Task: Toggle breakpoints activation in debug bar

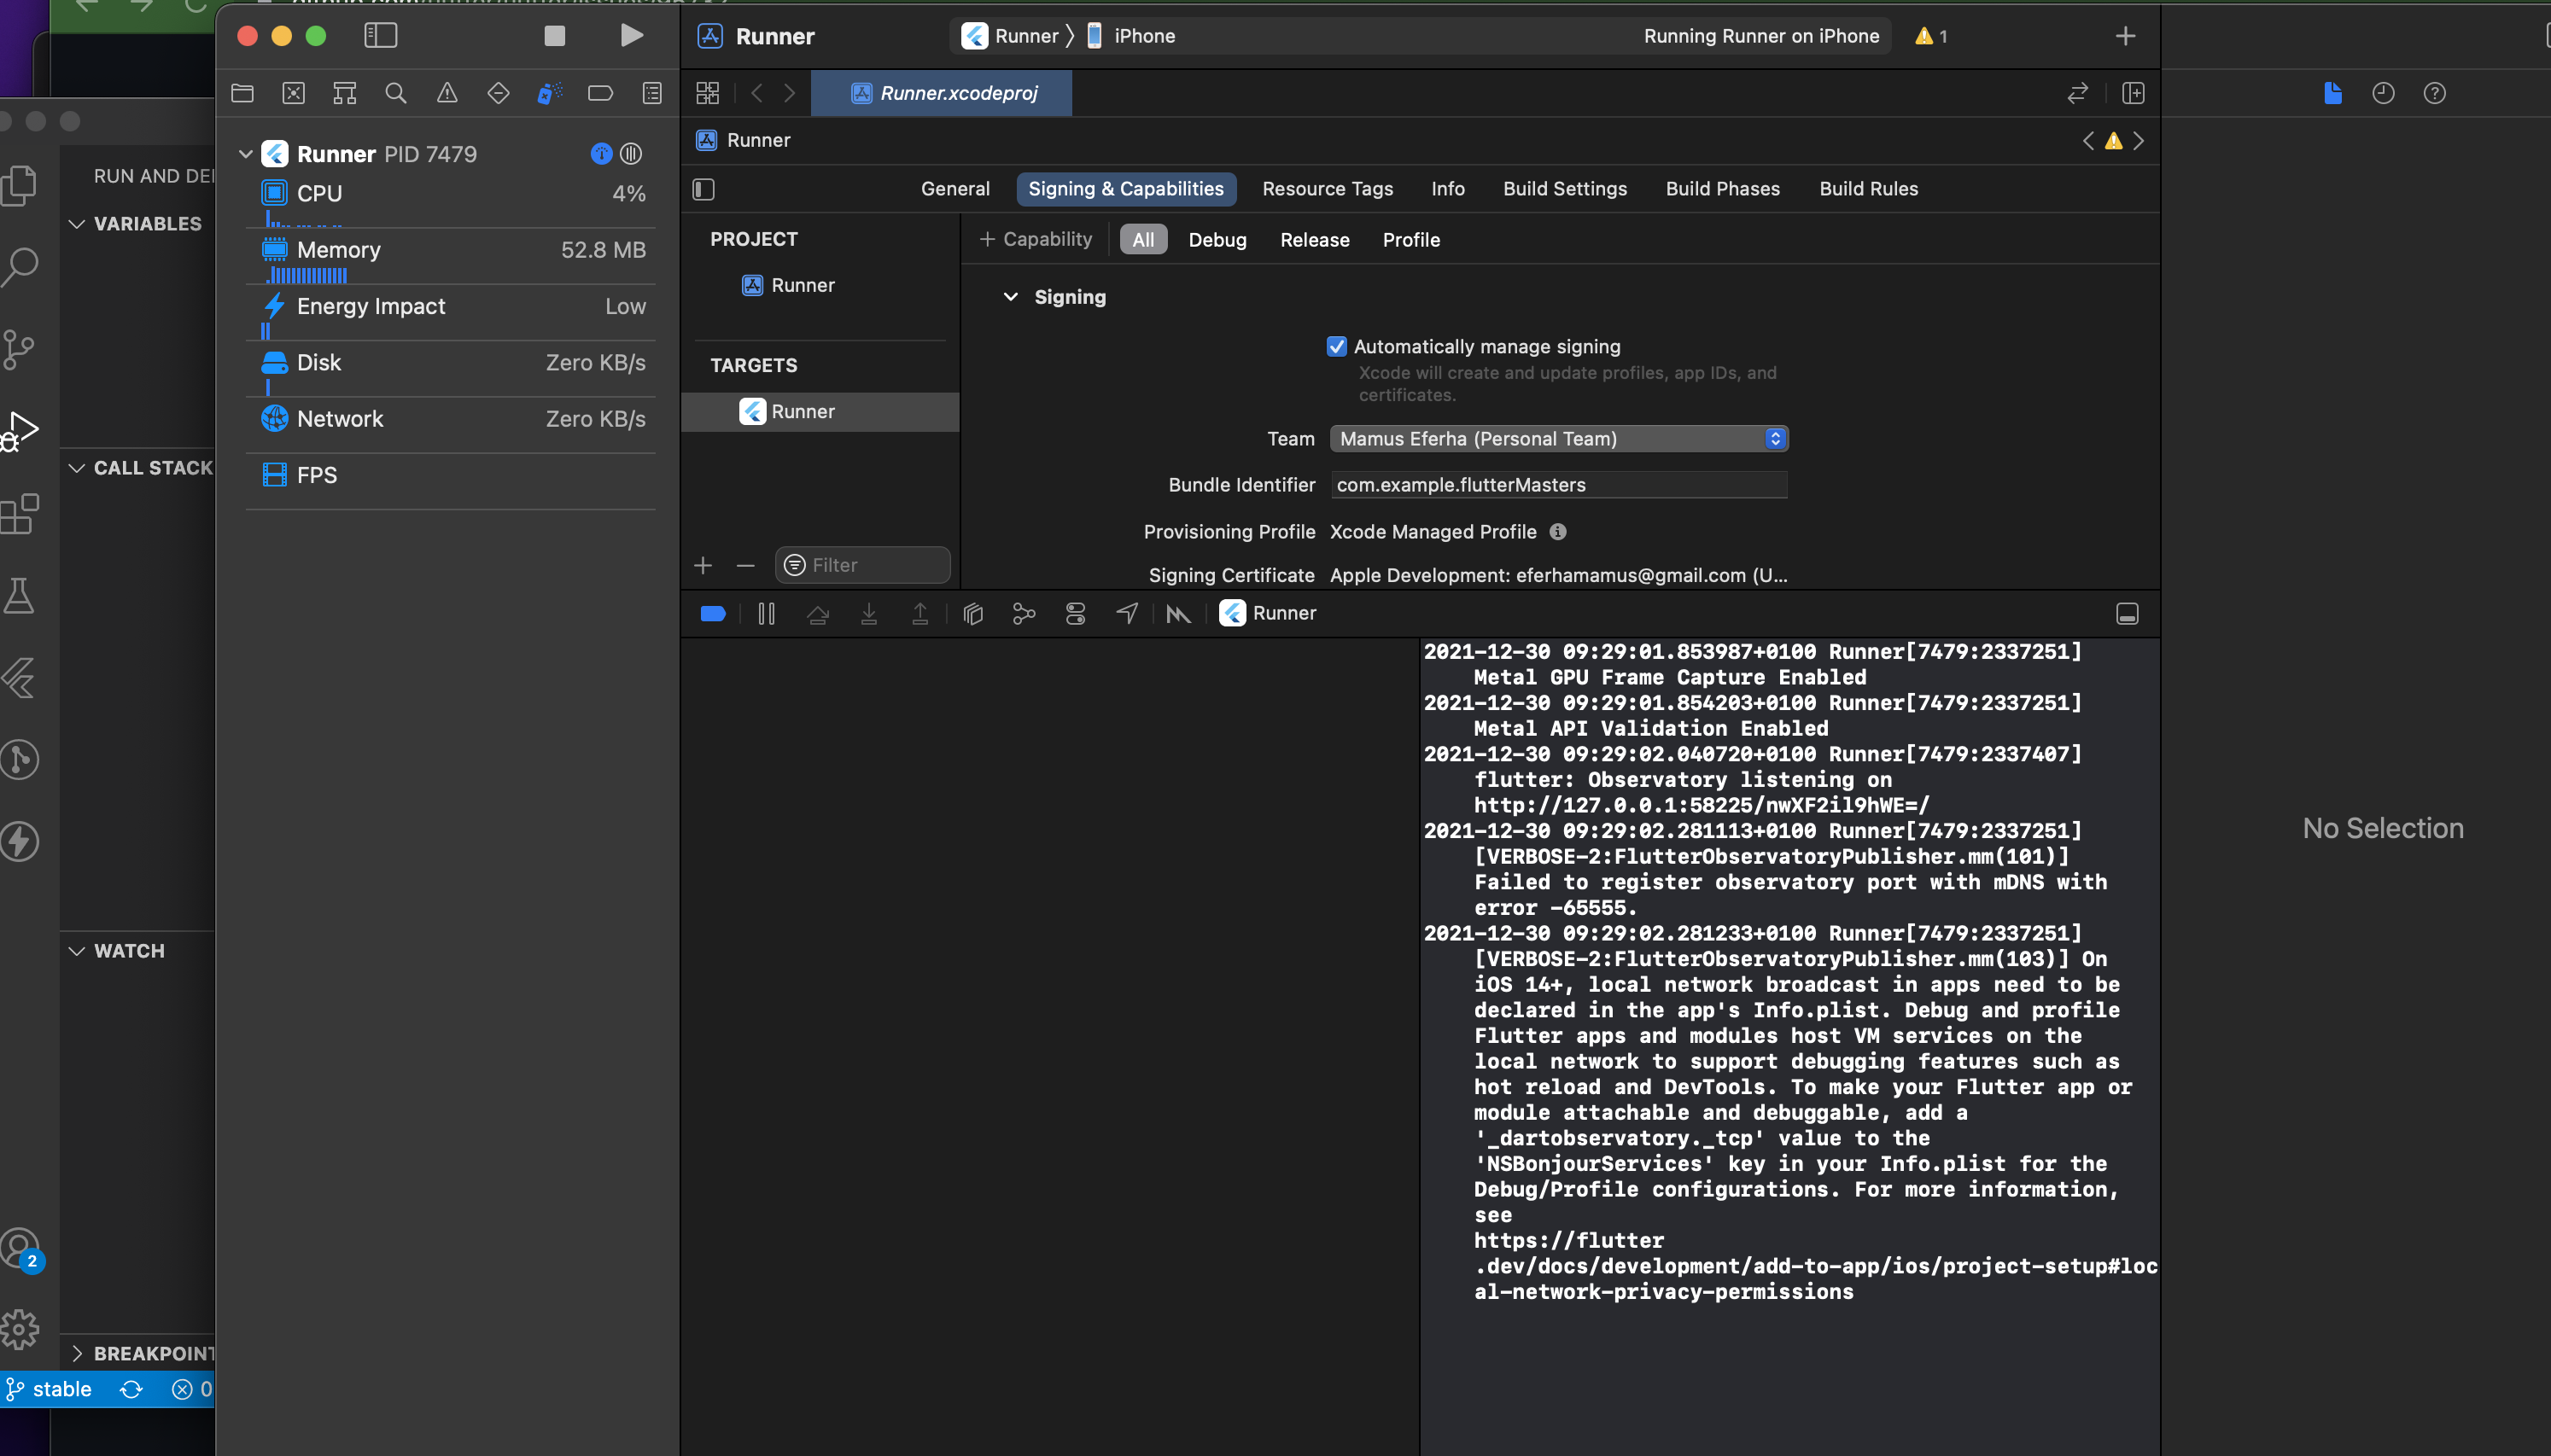Action: pos(713,614)
